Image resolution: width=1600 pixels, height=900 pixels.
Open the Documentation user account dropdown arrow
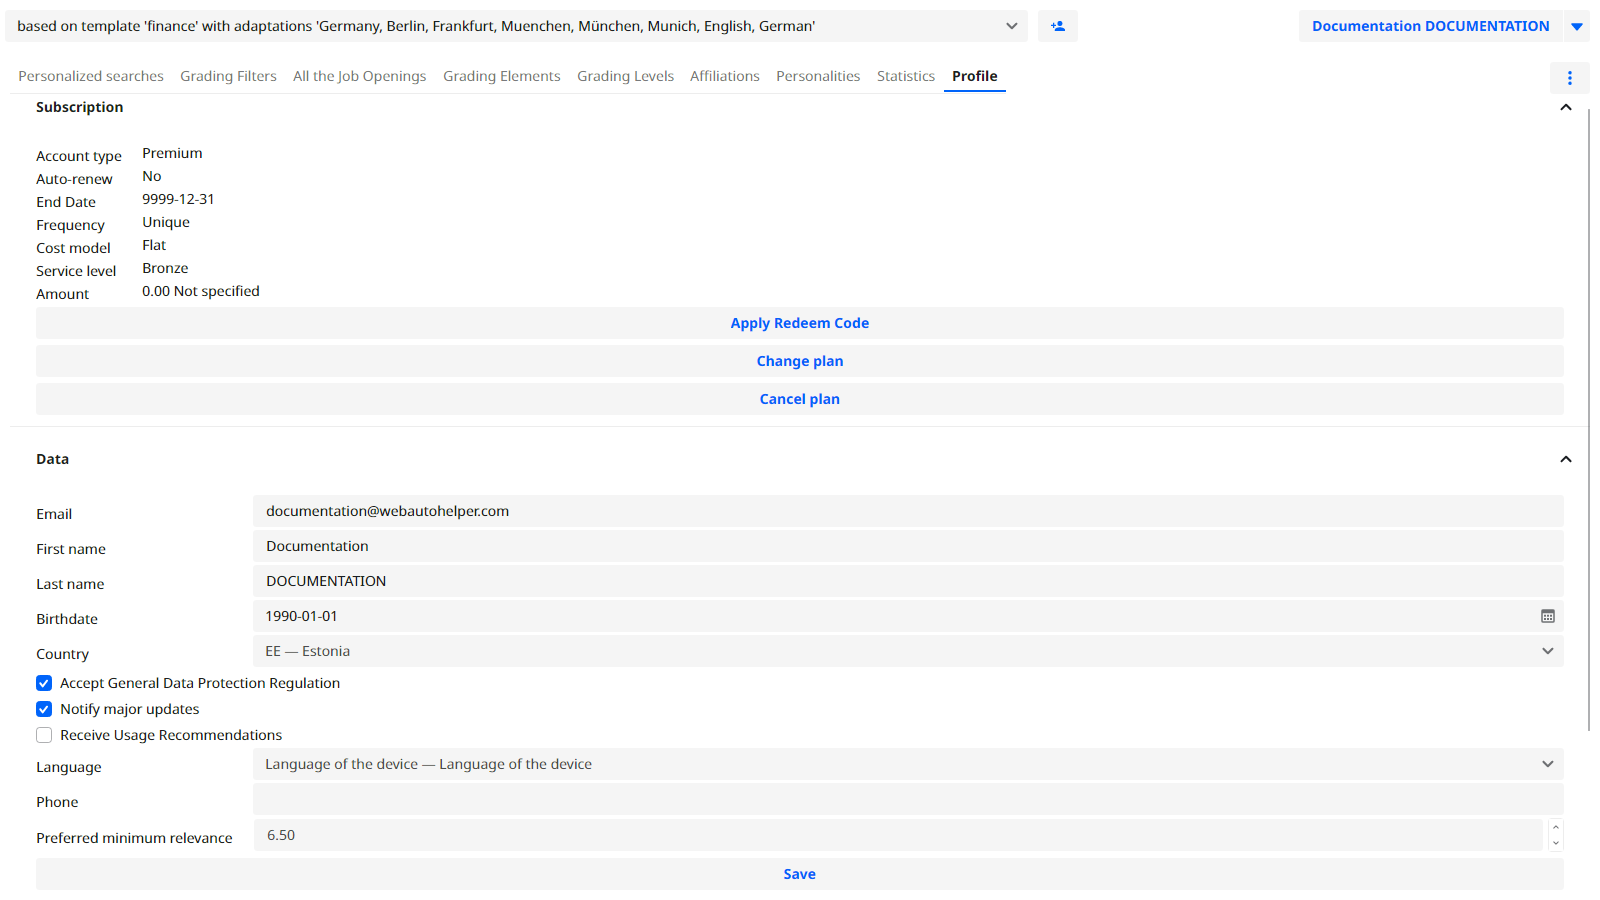[1577, 27]
